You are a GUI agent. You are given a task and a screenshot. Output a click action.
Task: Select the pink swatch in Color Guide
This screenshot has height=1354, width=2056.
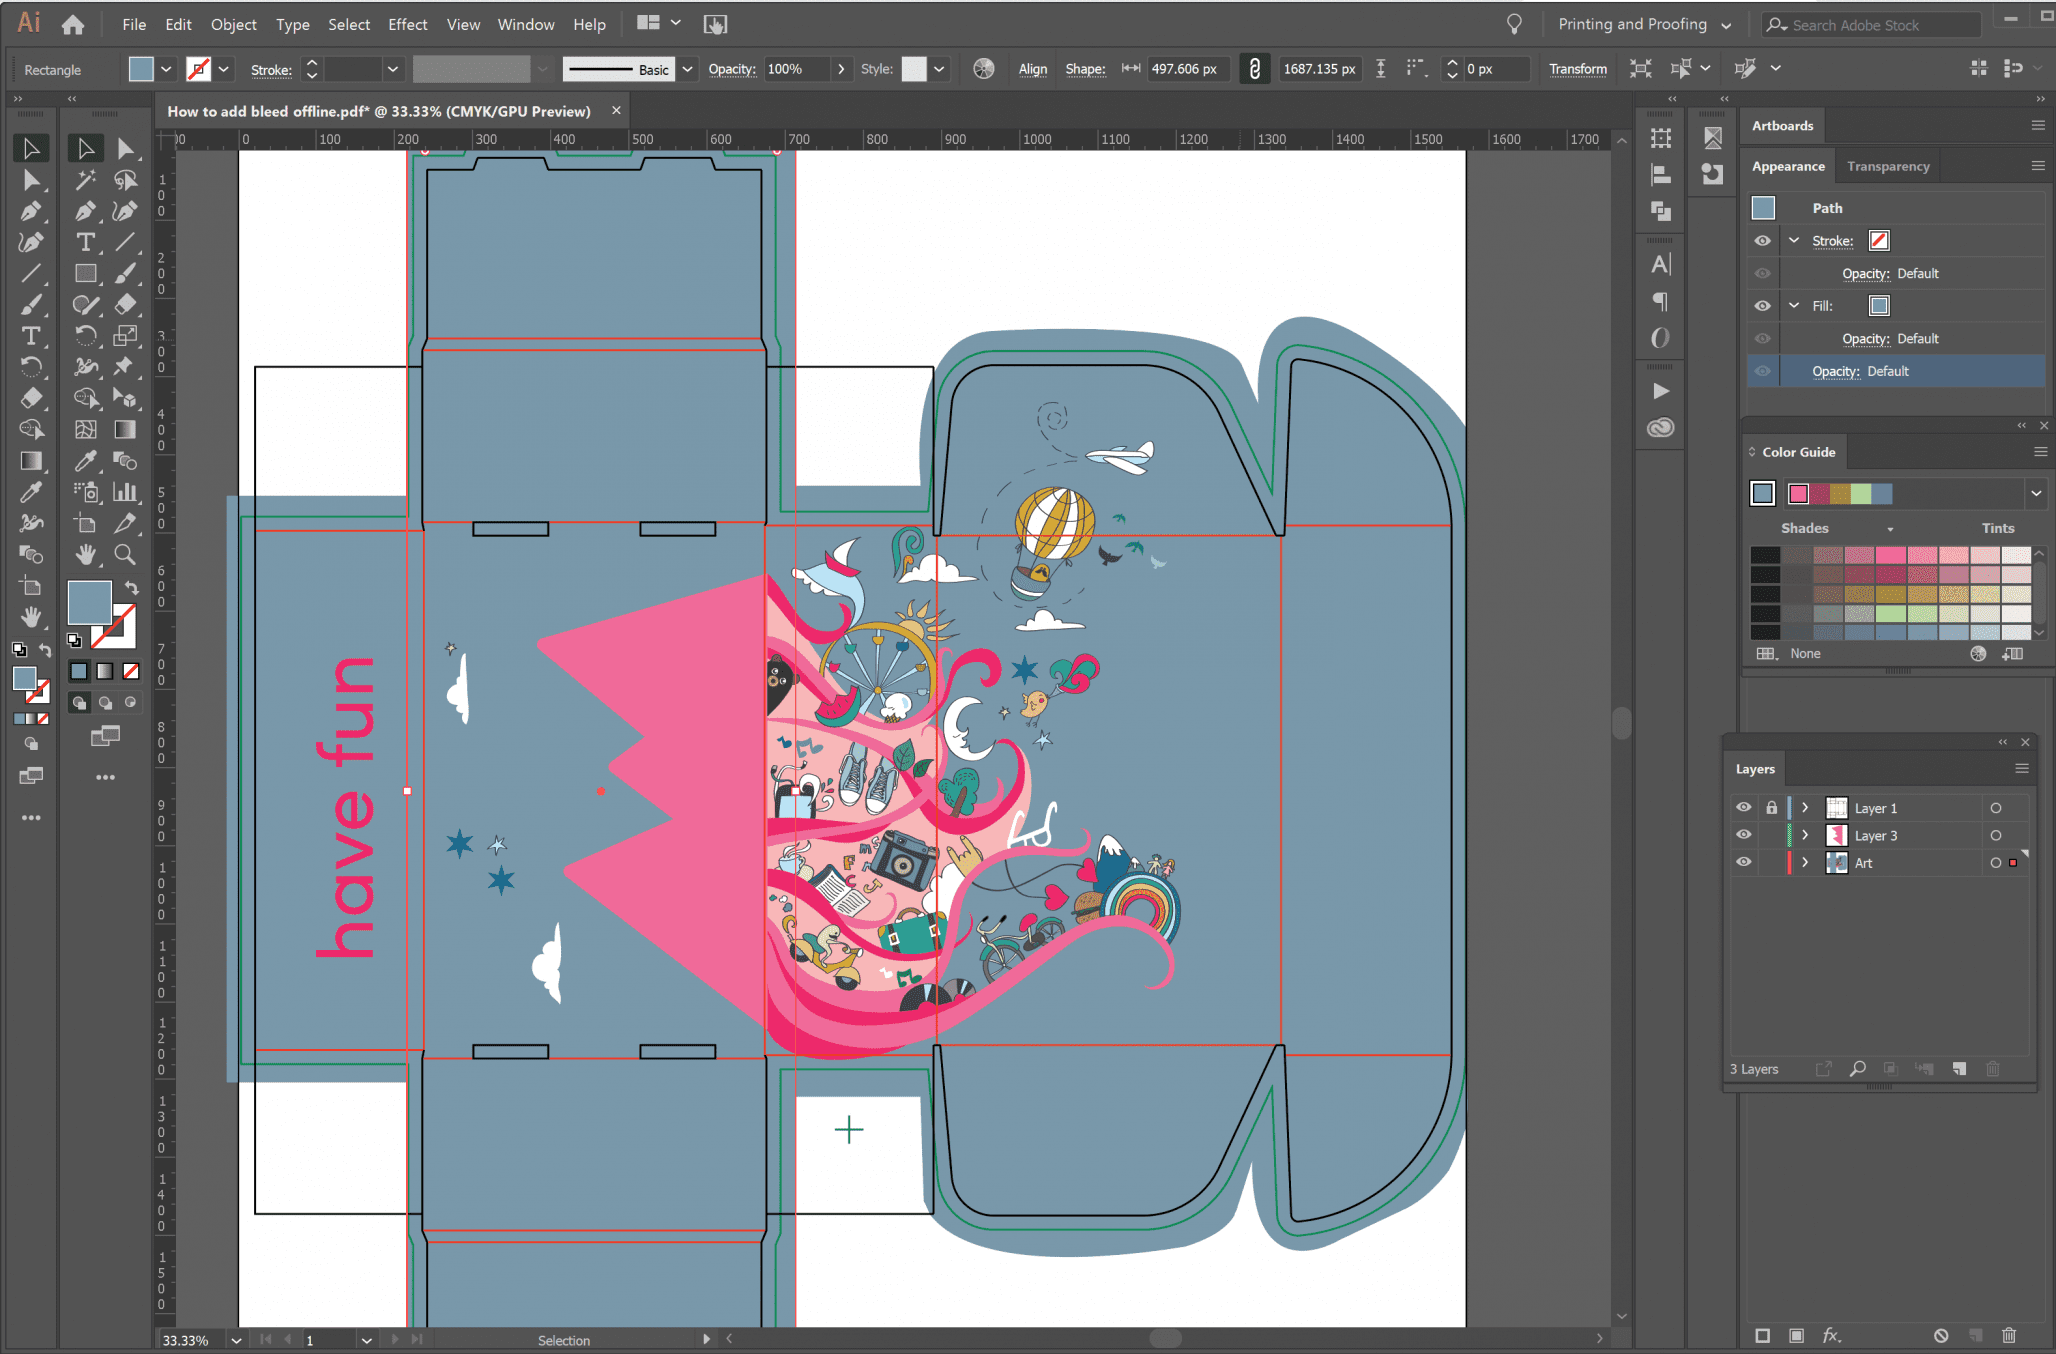coord(1798,493)
